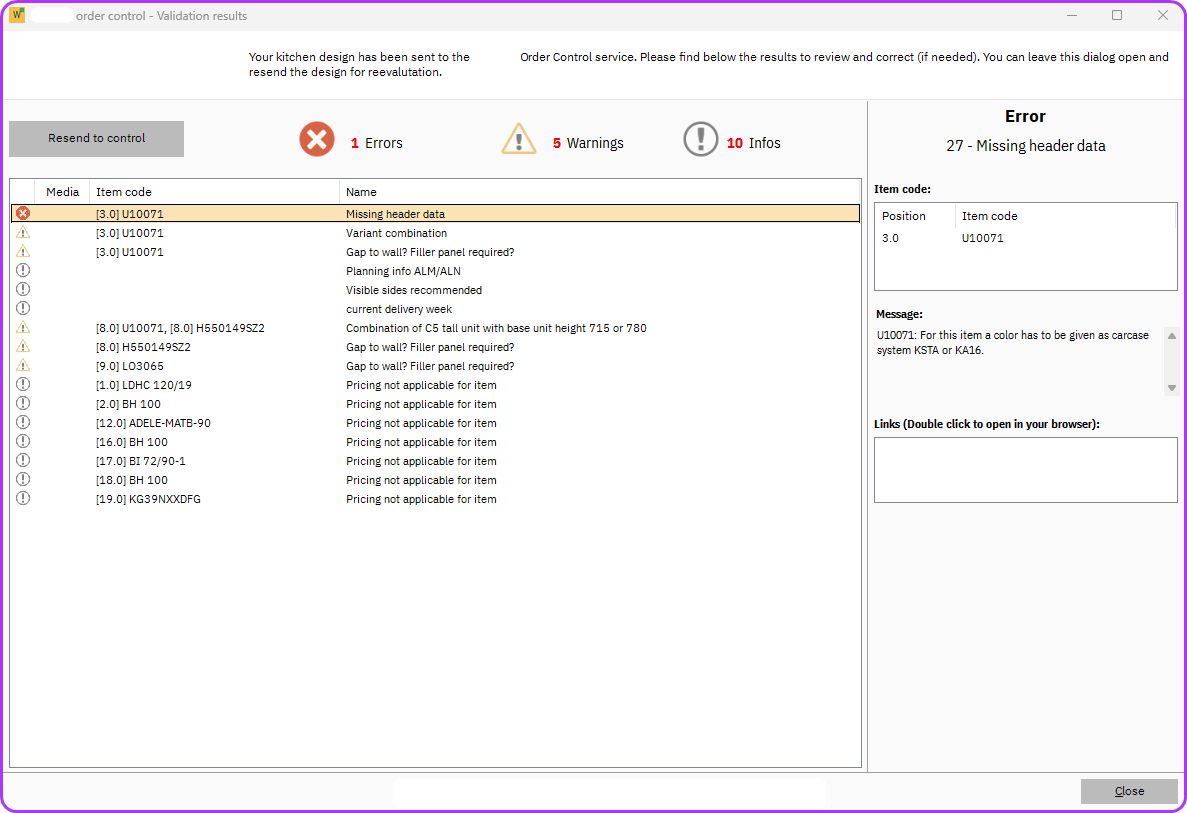Sort list by Item code column header
Screen dimensions: 1187x813
click(x=124, y=192)
